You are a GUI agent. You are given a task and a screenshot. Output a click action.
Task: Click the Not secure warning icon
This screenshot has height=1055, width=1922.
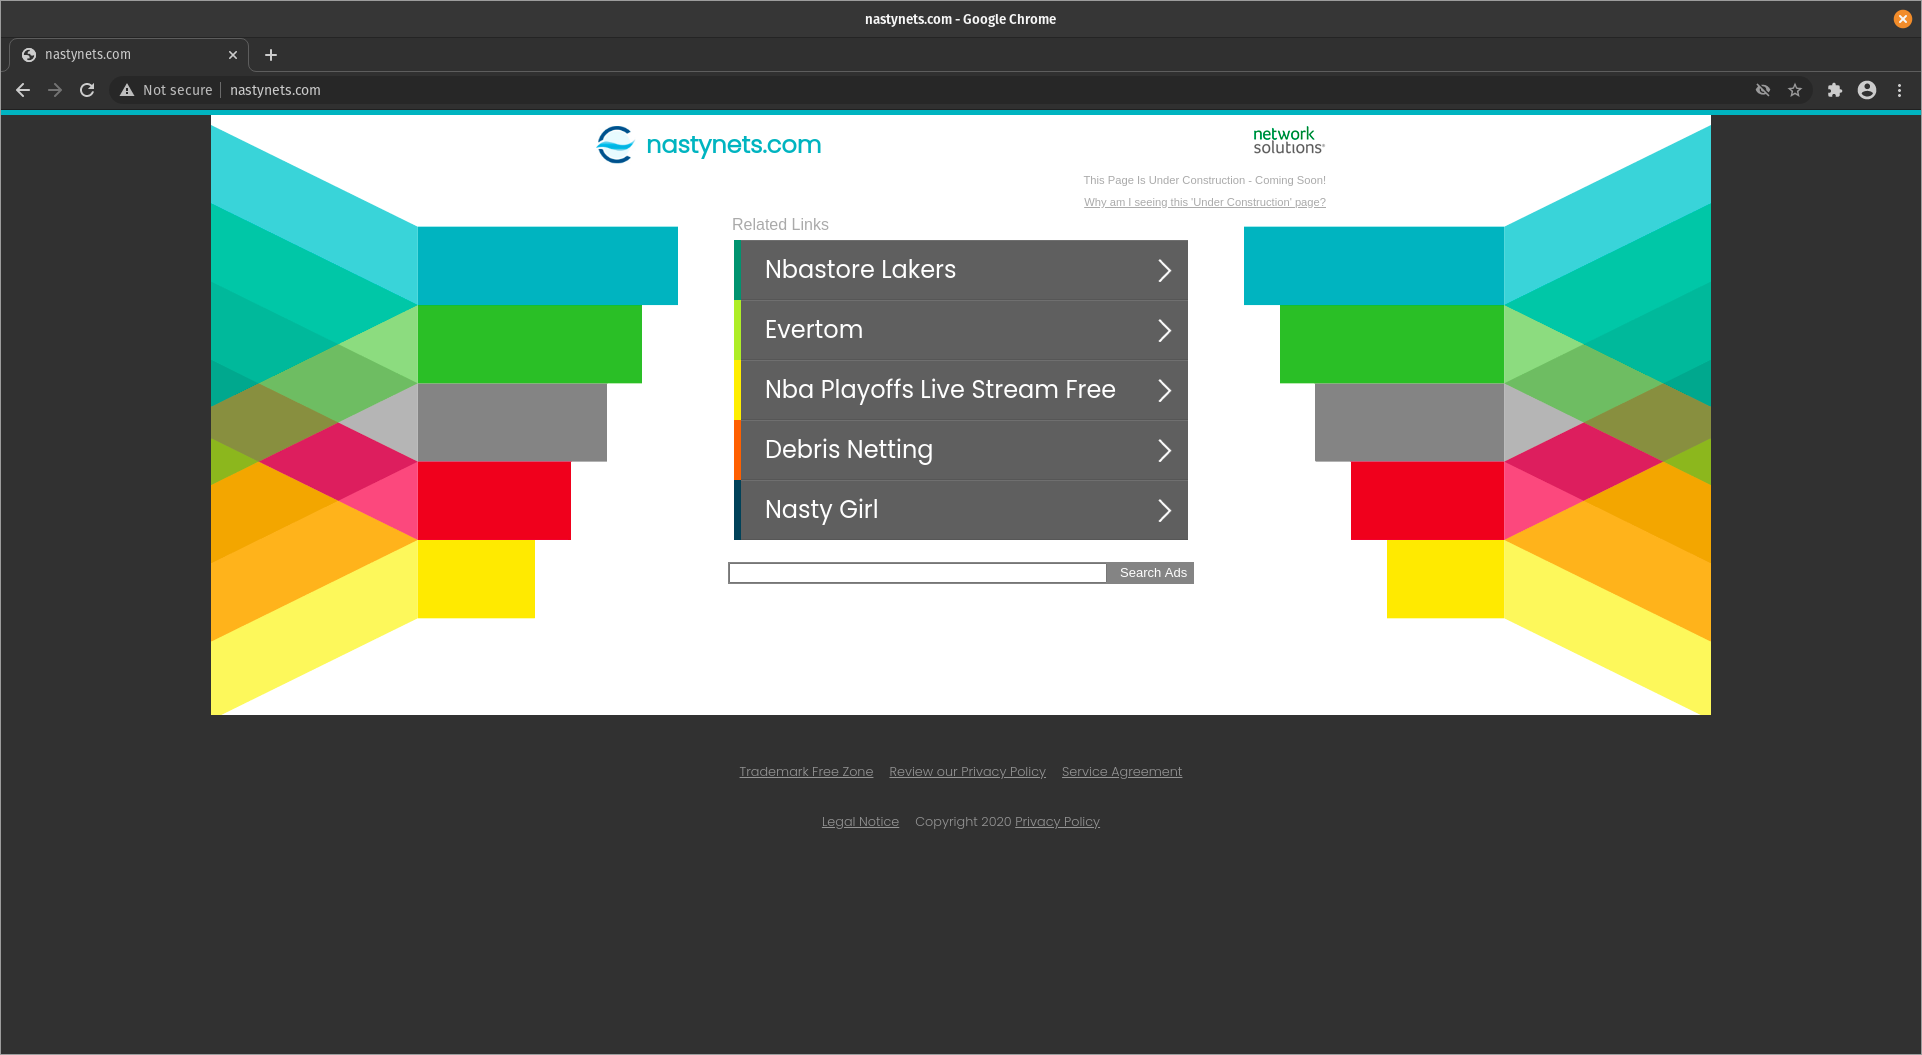point(127,90)
